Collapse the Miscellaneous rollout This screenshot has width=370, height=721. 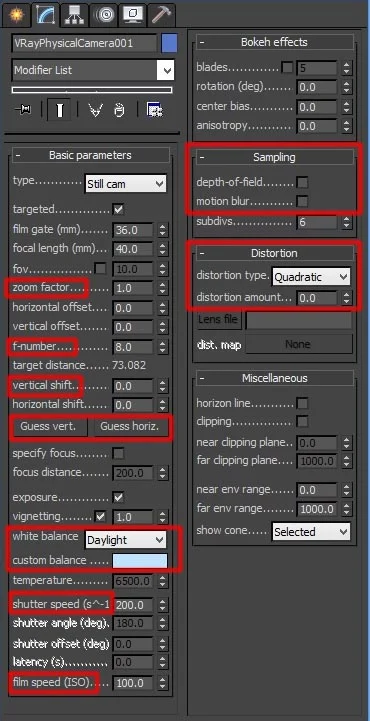click(275, 378)
